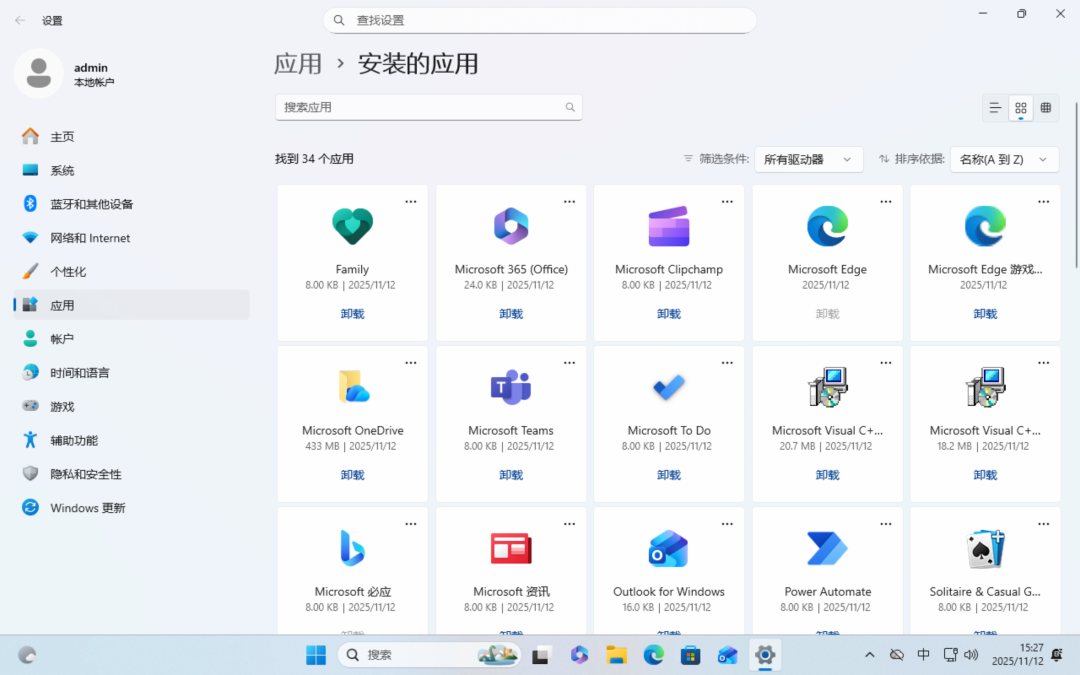1080x675 pixels.
Task: Click the taskbar 搜索 box
Action: point(428,655)
